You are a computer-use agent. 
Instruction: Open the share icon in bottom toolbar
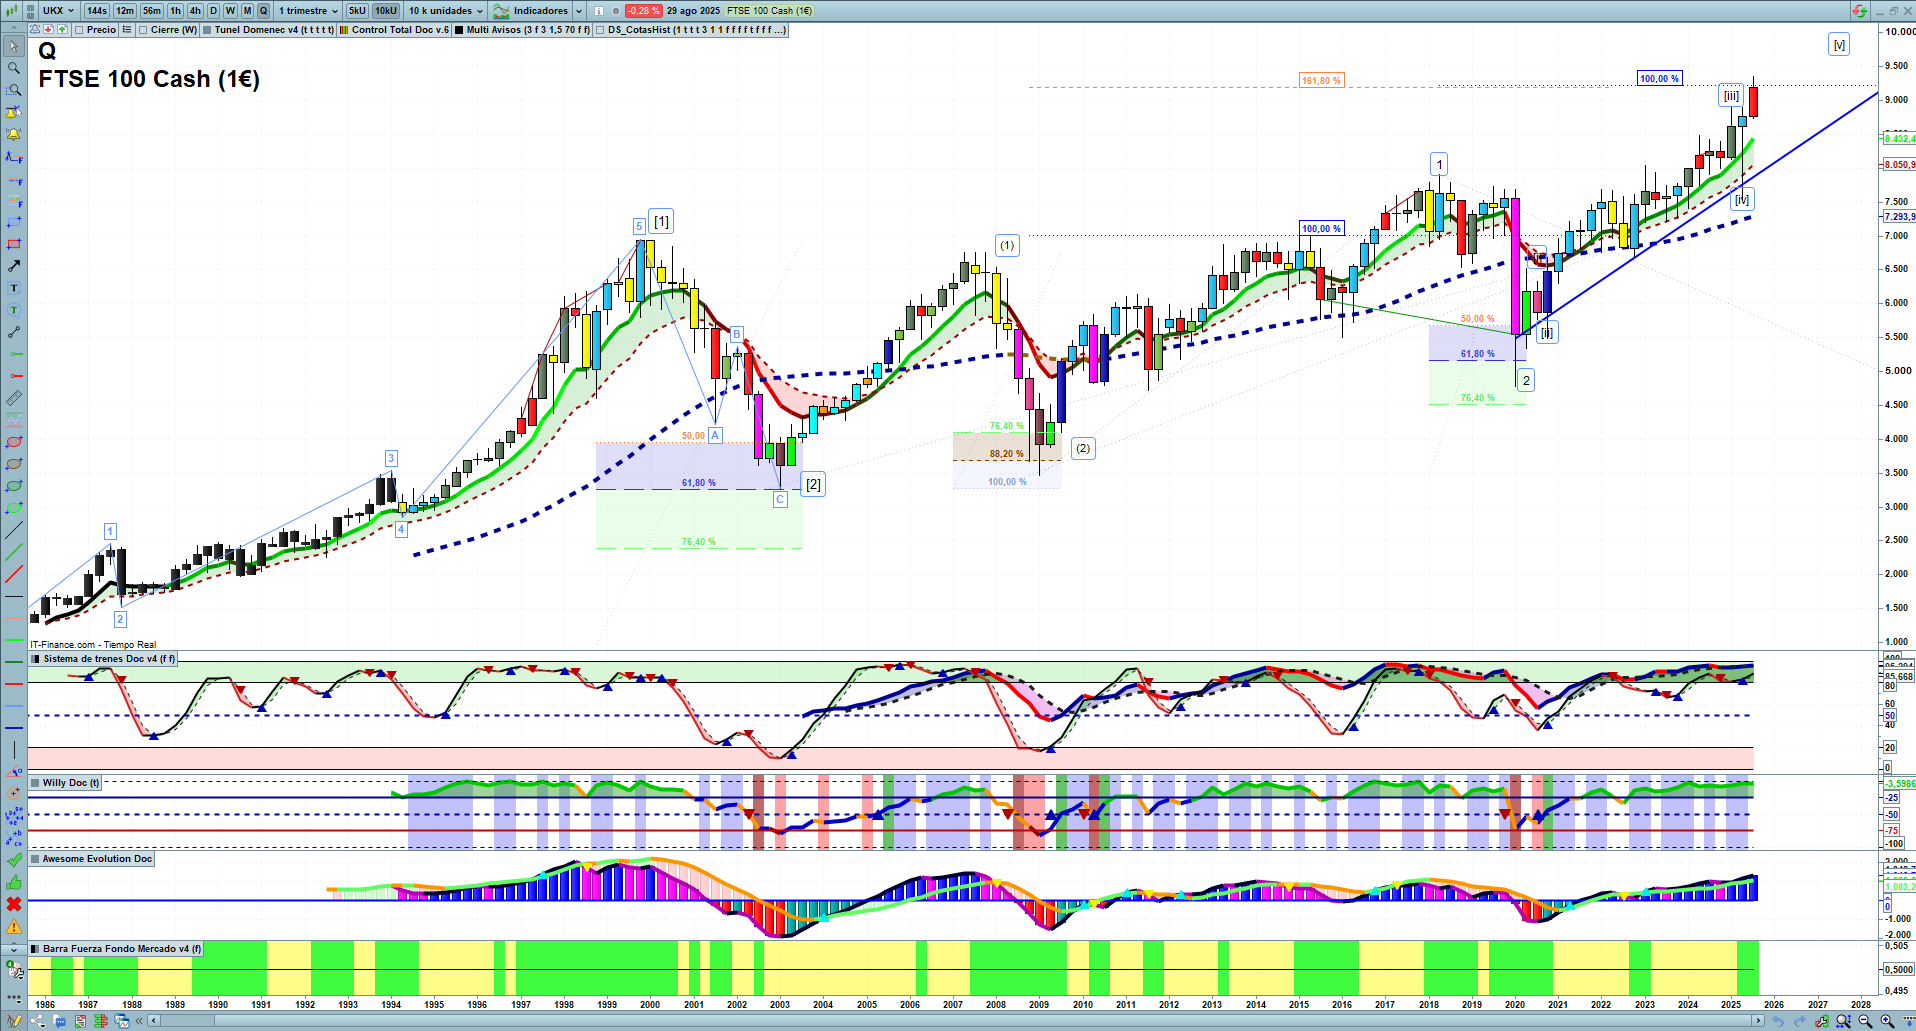(38, 1021)
